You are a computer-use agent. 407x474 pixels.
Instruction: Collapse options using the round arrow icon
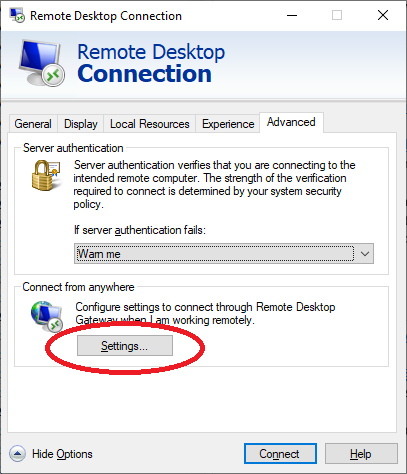pyautogui.click(x=17, y=454)
